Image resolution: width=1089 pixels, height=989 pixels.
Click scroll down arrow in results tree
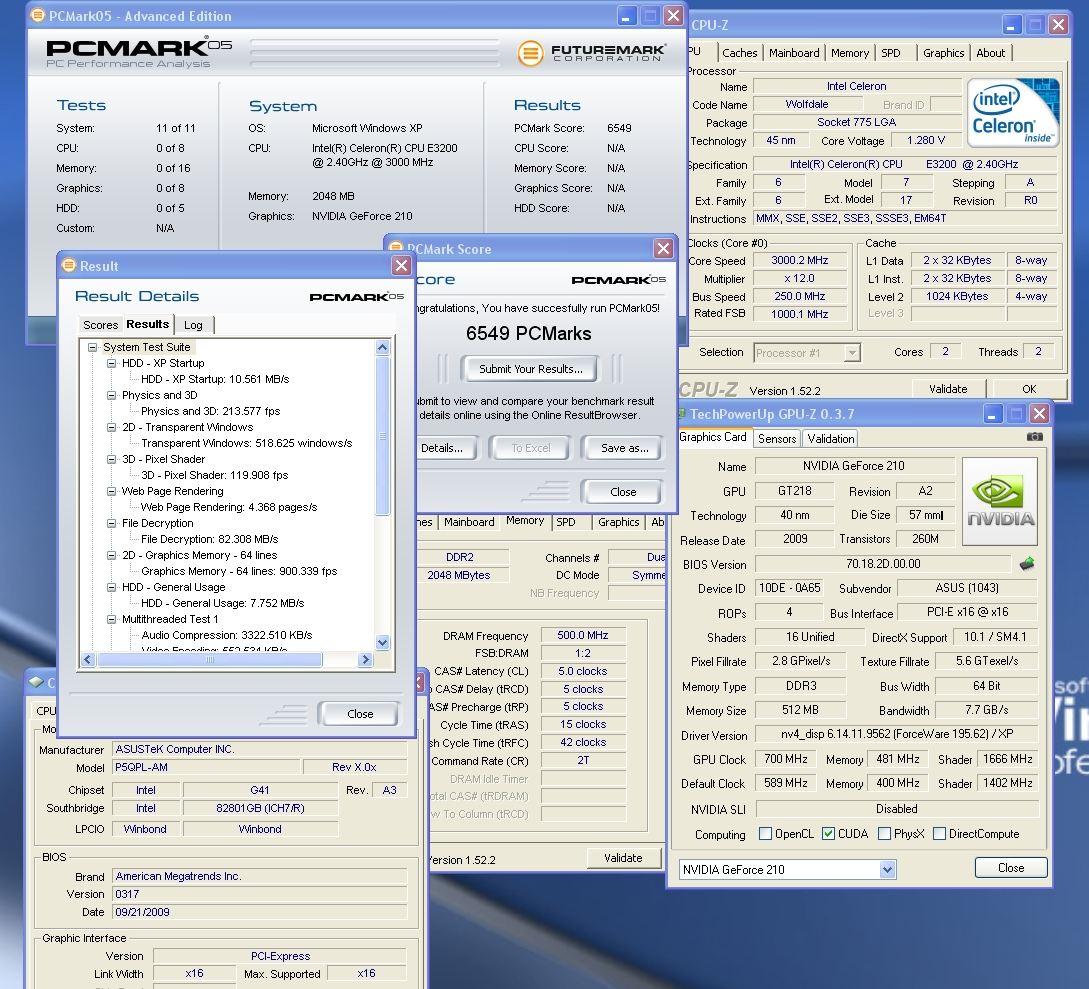pos(383,642)
